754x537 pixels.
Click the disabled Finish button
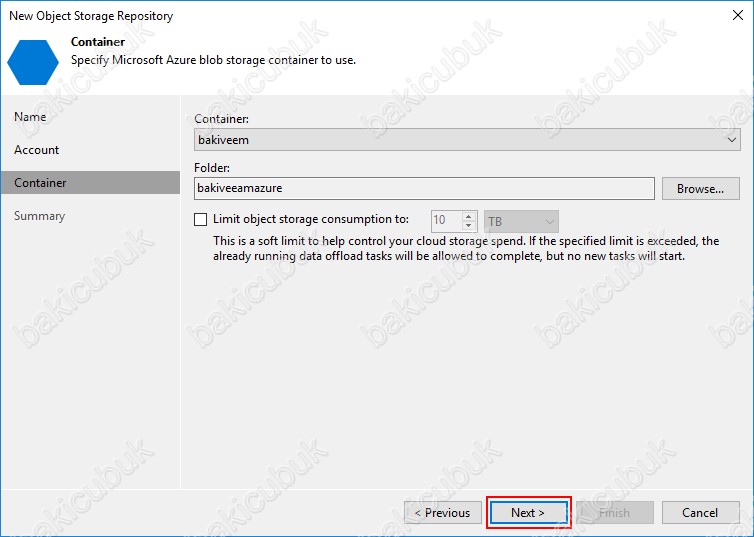coord(615,512)
